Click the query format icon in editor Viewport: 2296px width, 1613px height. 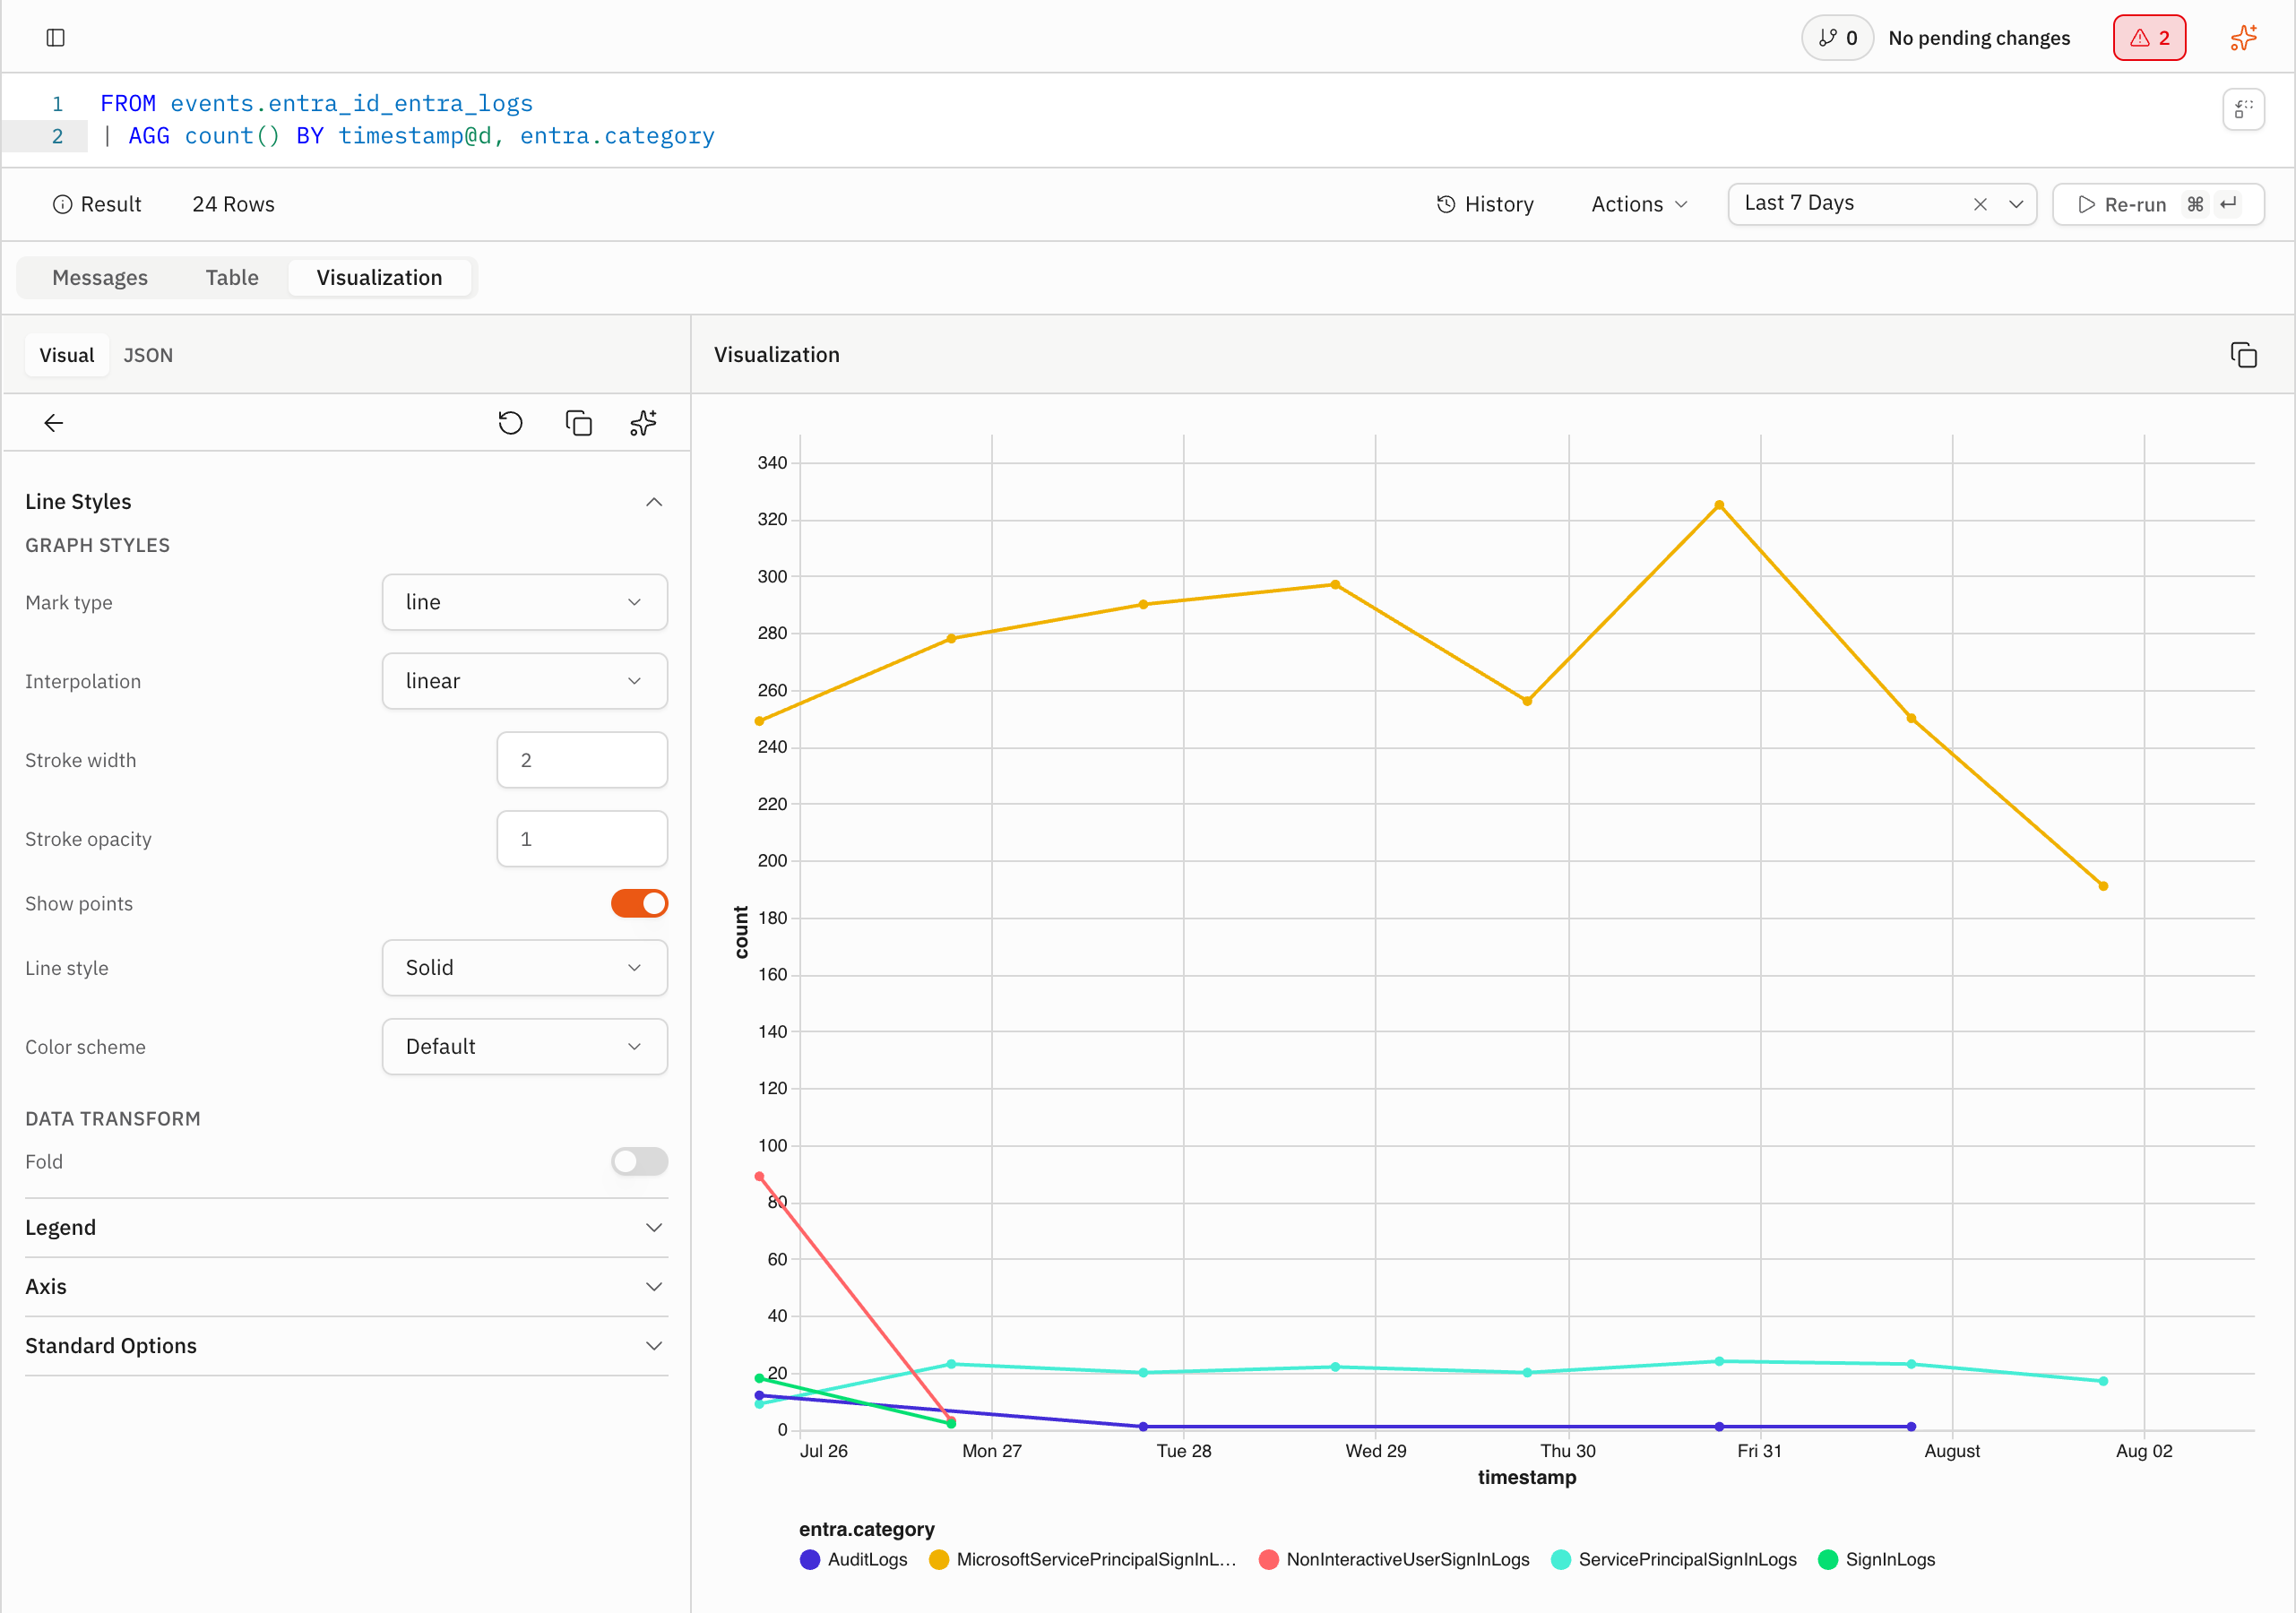[2243, 109]
